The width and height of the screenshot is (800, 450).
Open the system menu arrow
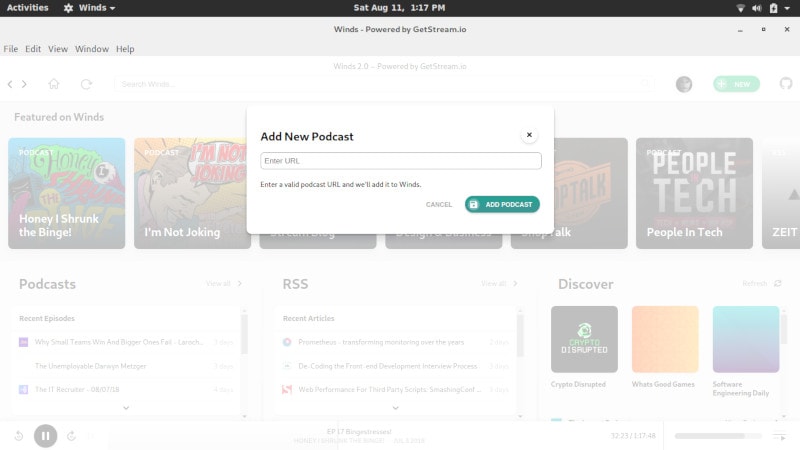click(787, 8)
